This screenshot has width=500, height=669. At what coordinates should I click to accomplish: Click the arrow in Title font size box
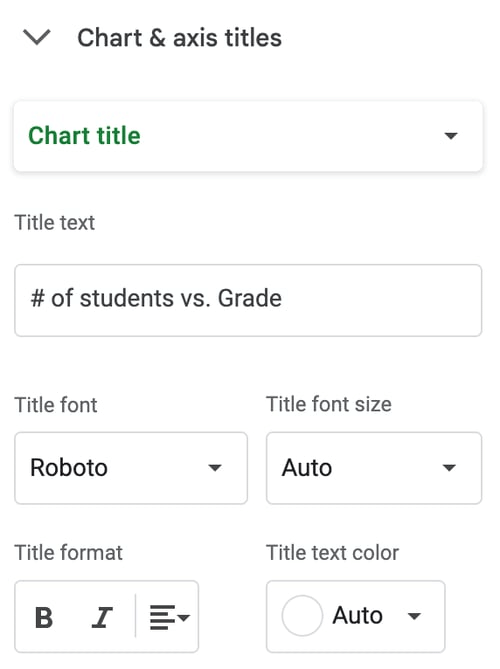coord(449,468)
